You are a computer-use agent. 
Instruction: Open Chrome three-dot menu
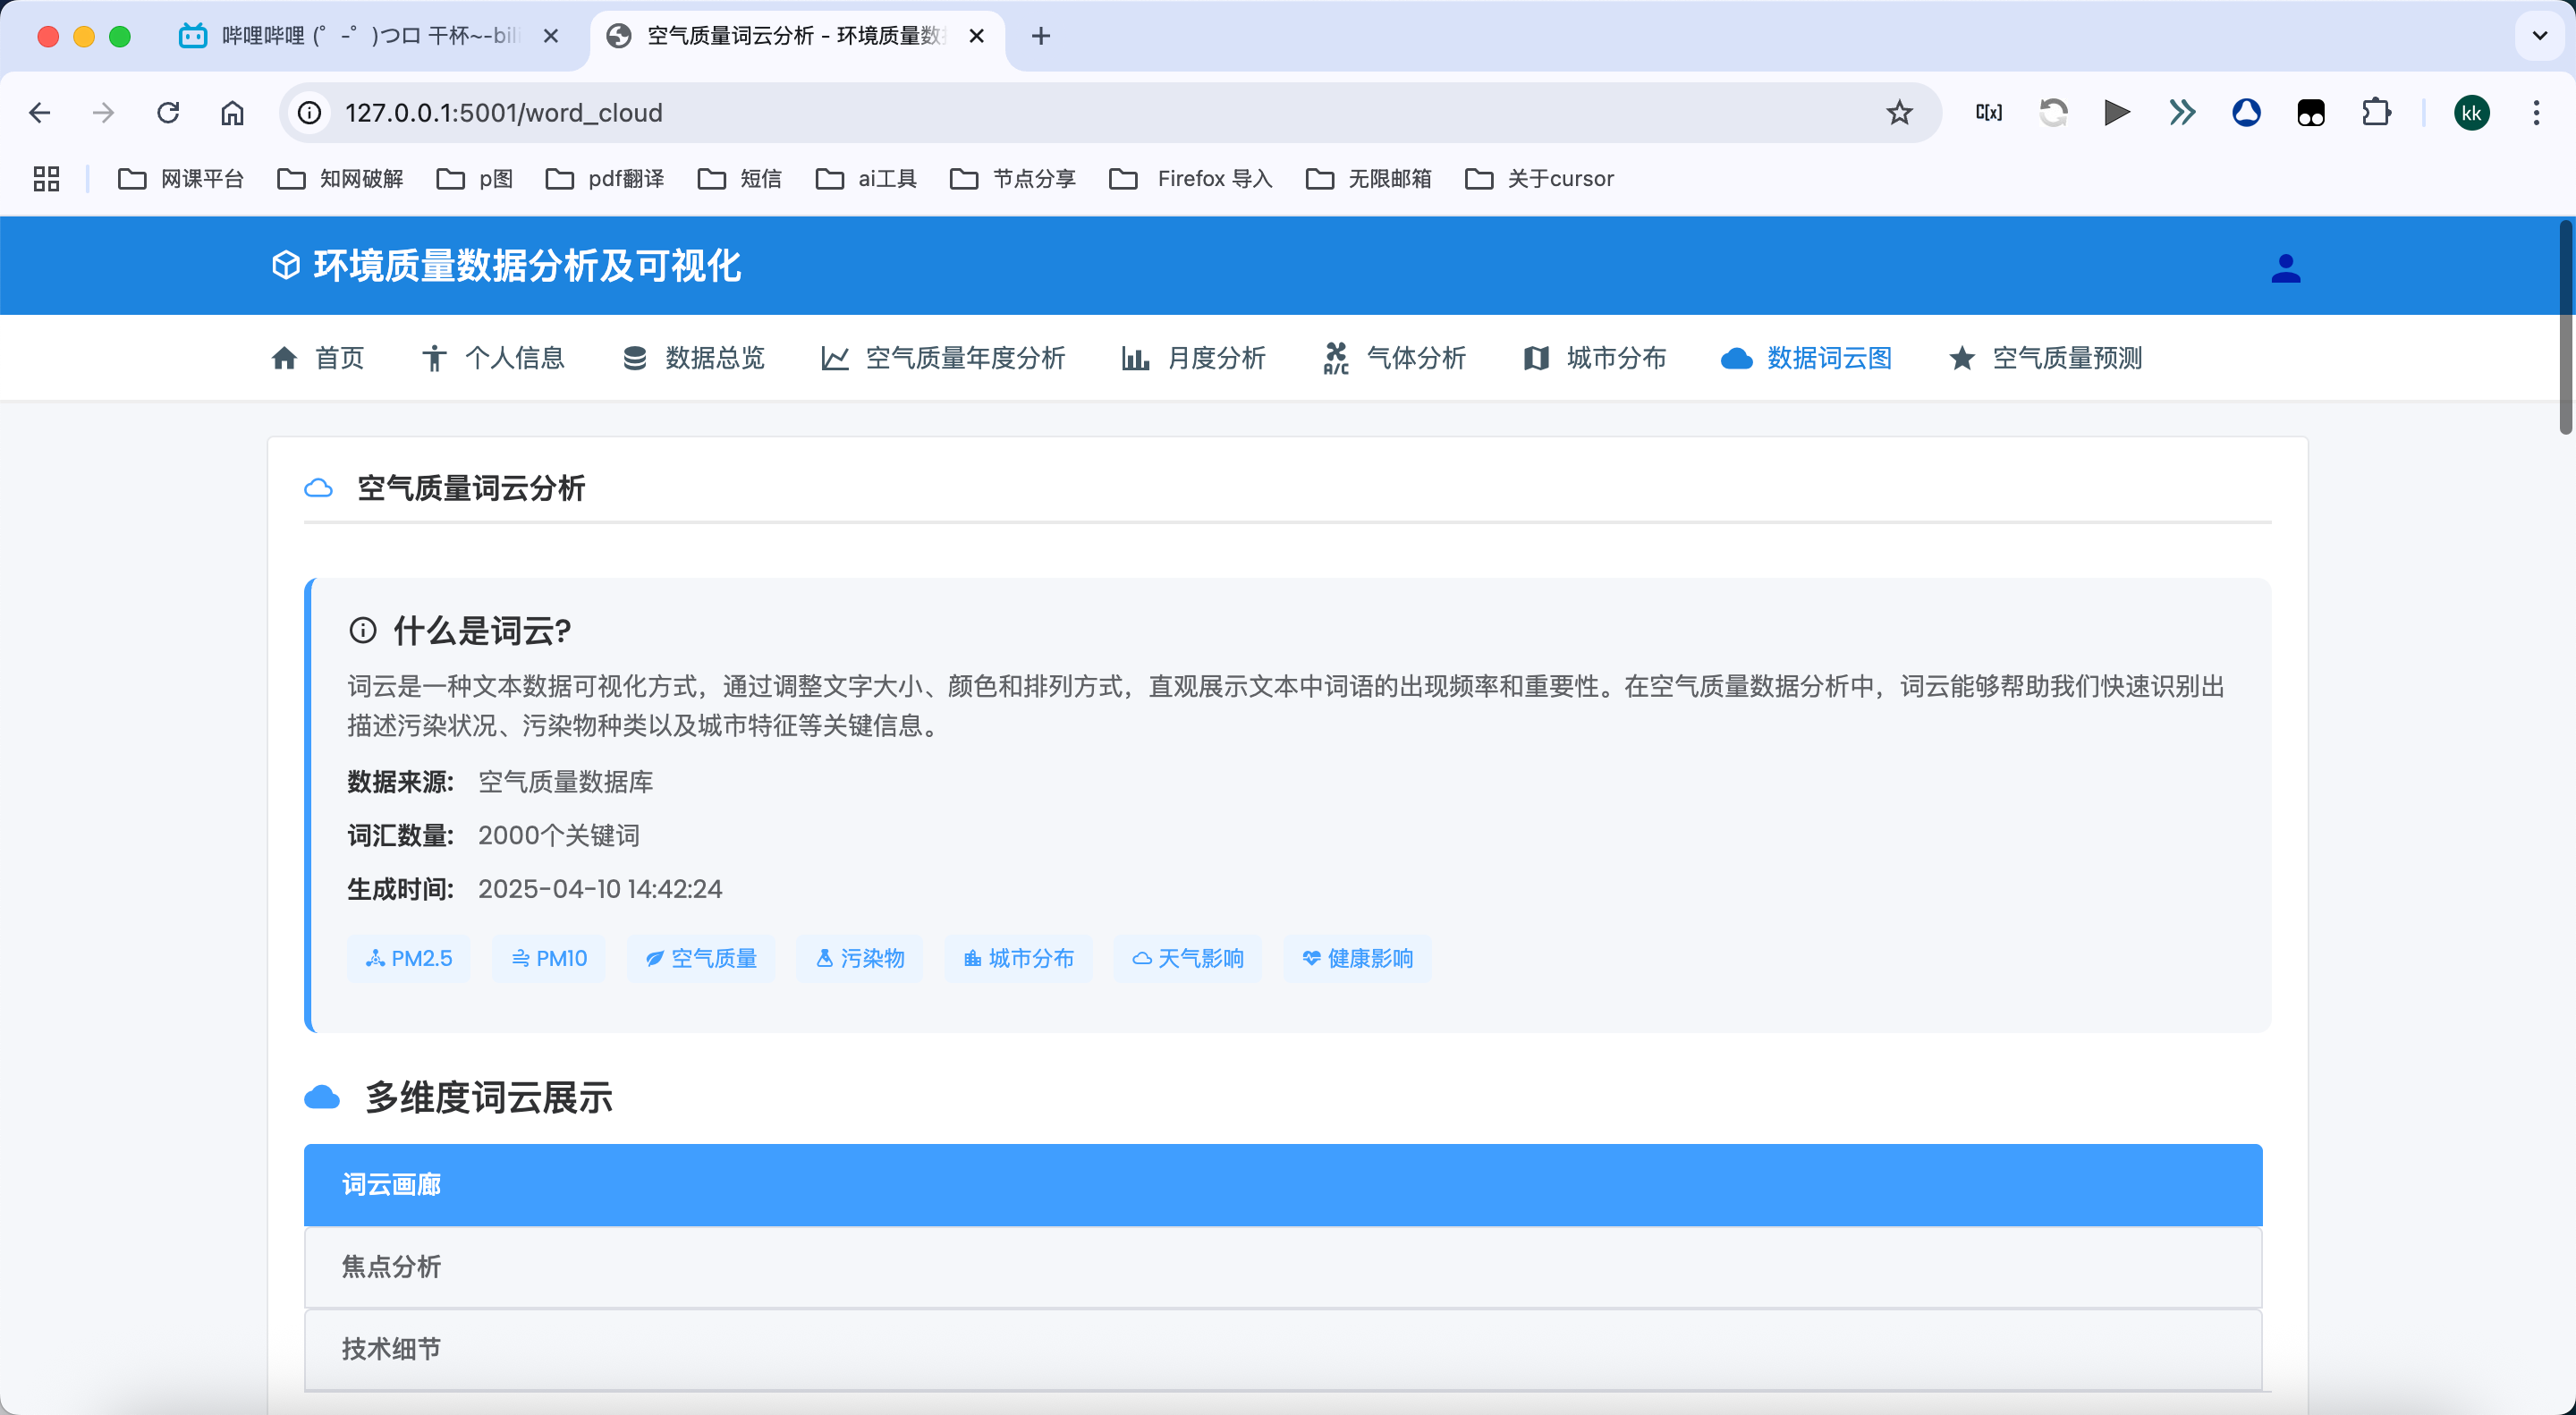(x=2536, y=113)
